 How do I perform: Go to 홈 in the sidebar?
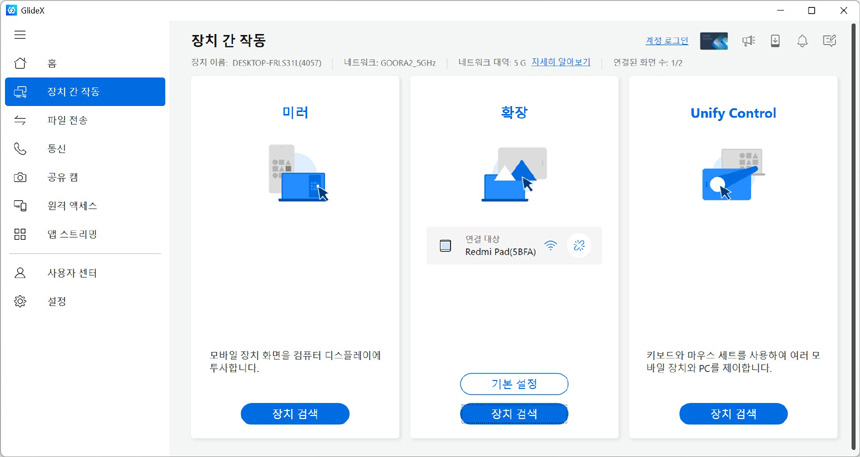click(52, 63)
